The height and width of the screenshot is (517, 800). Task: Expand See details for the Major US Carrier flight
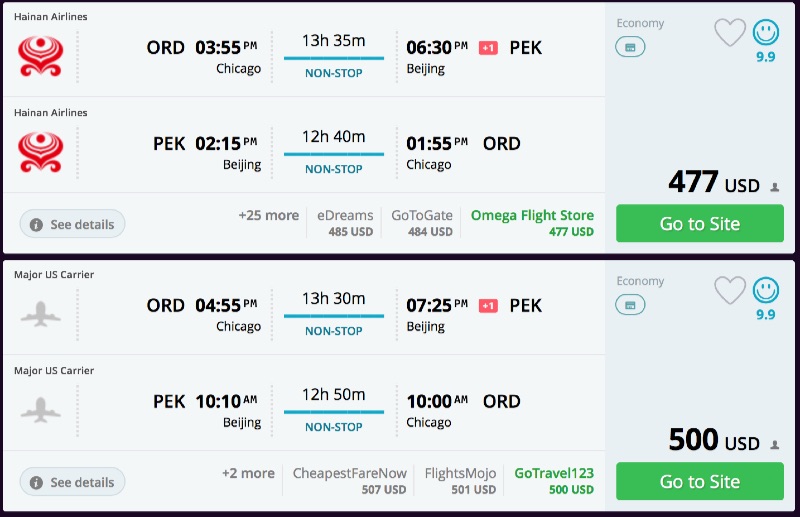(x=72, y=483)
